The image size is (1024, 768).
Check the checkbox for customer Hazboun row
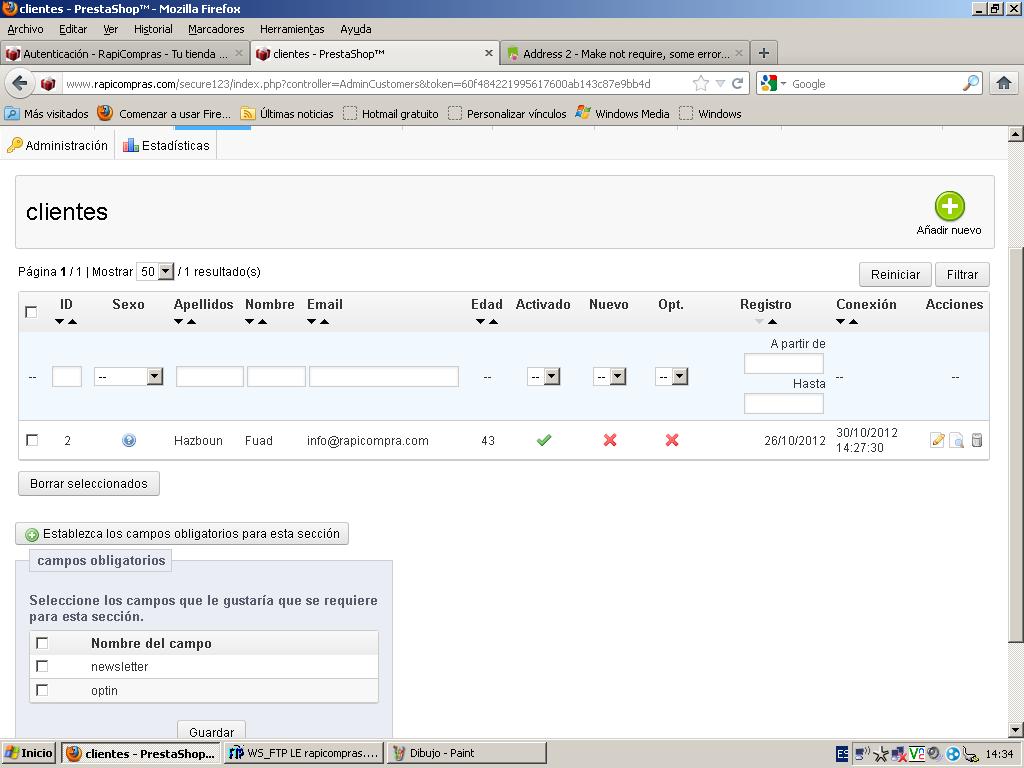pos(31,440)
